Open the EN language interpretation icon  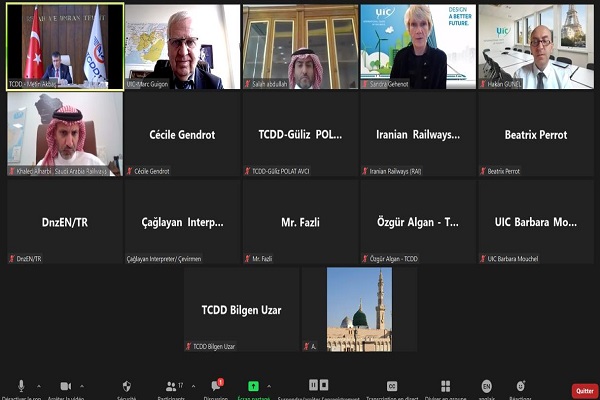pos(486,386)
